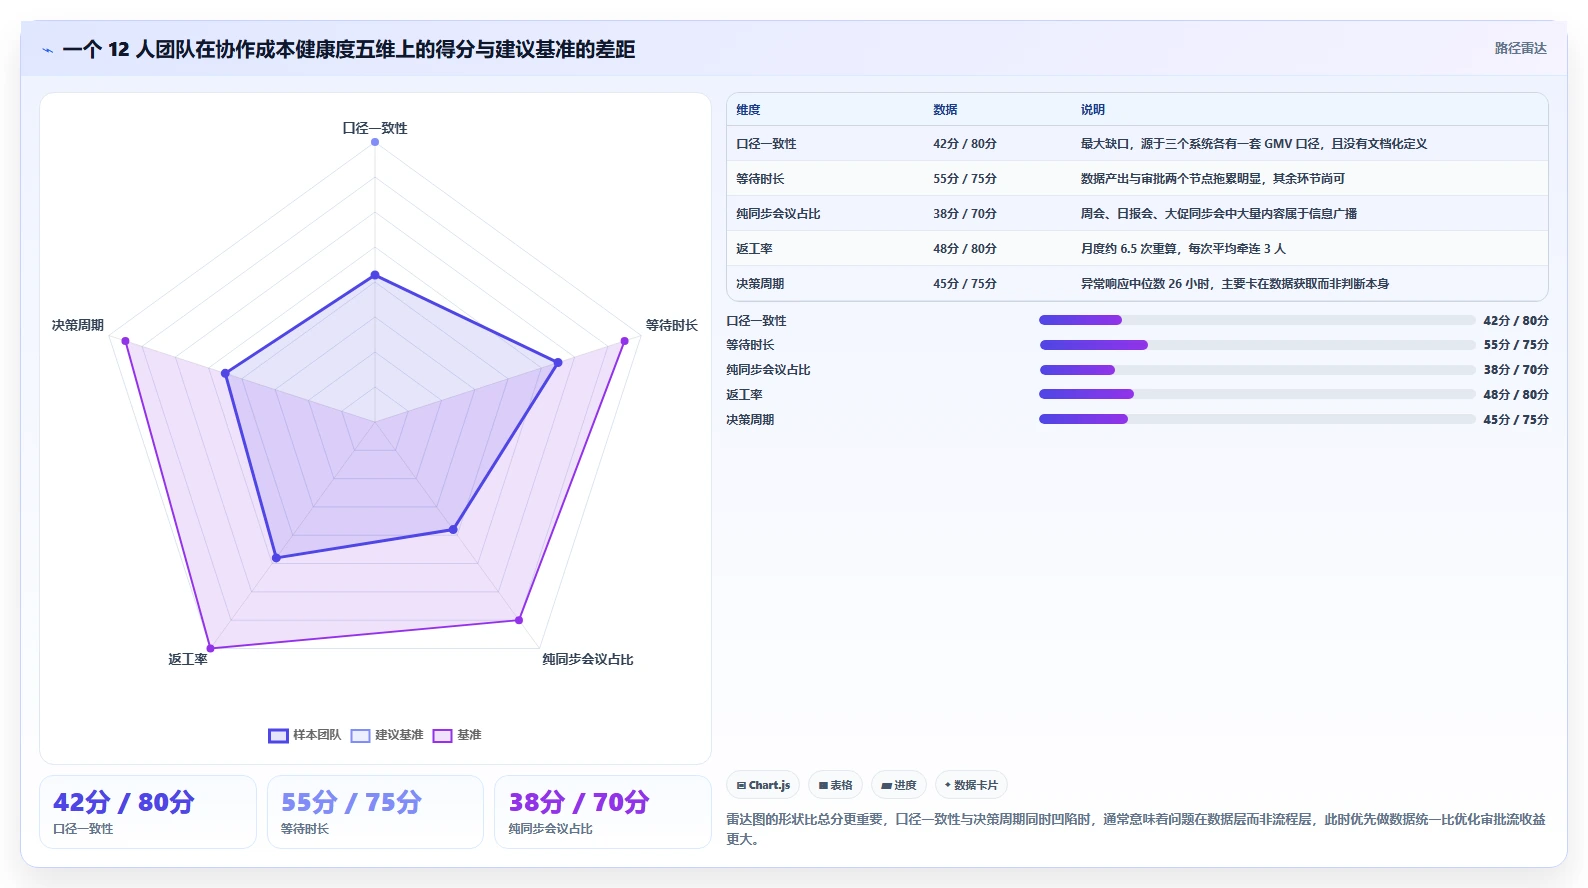Click the purple 基准 legend swatch
The width and height of the screenshot is (1588, 888).
[x=442, y=736]
